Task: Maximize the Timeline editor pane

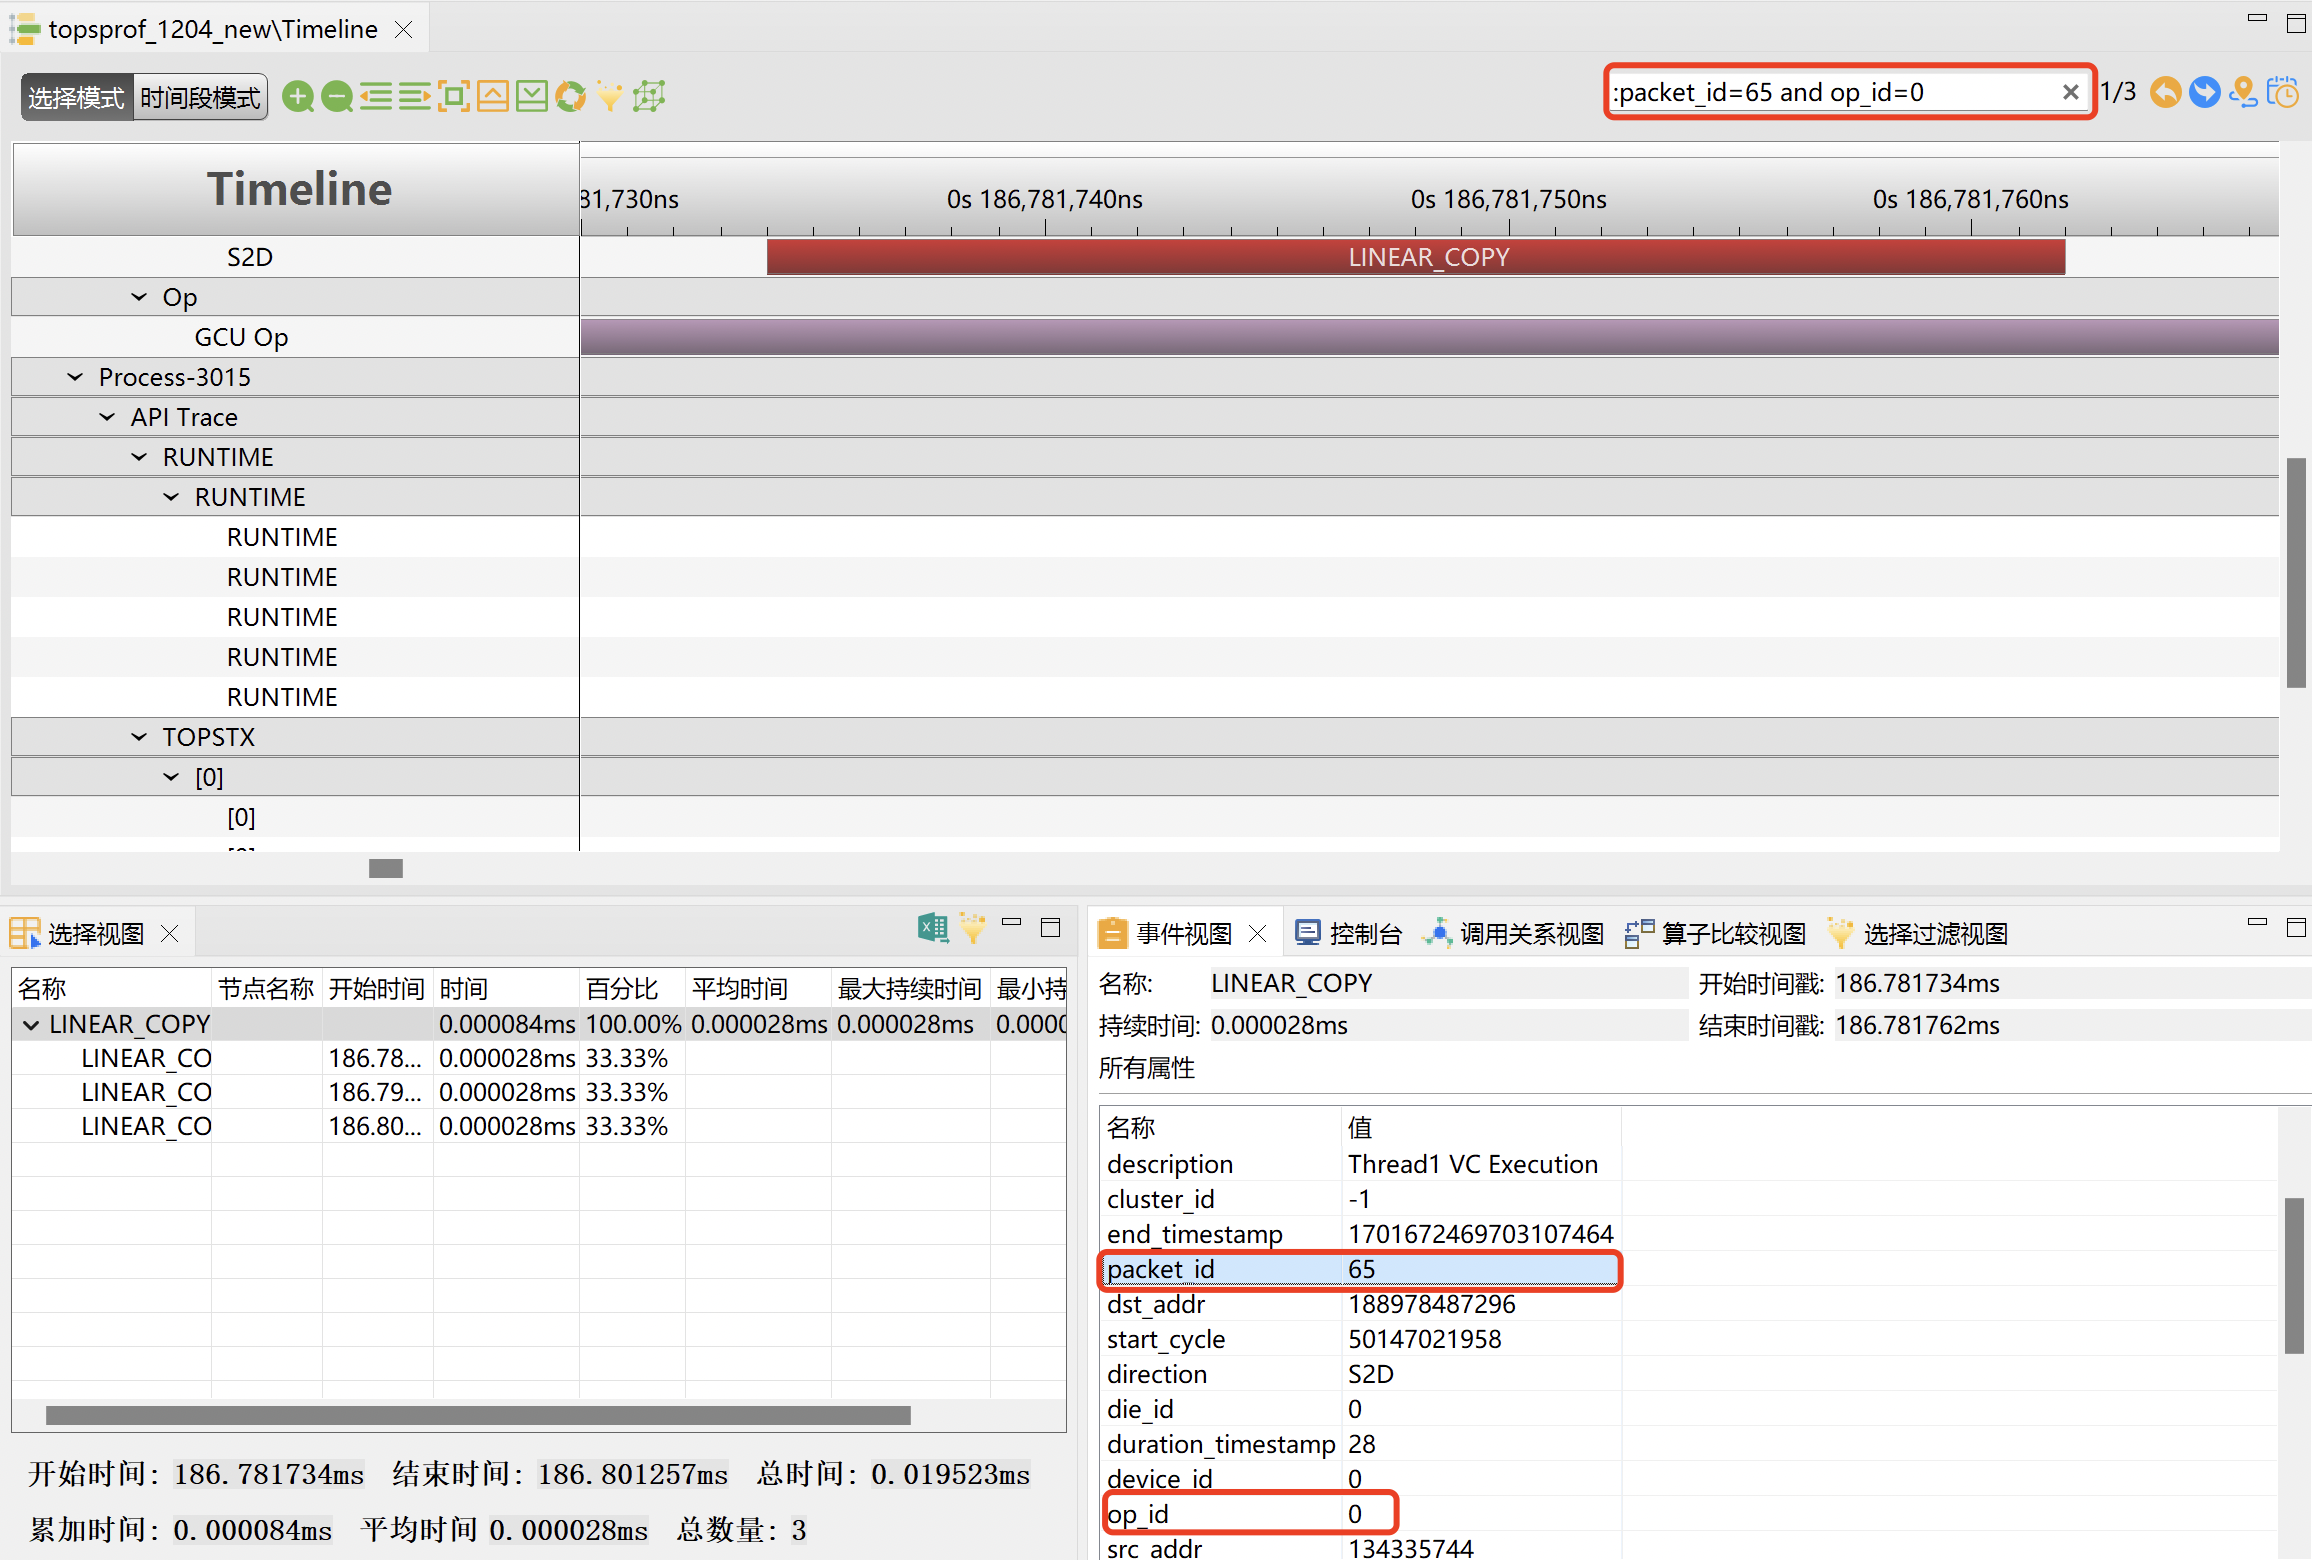Action: 2296,23
